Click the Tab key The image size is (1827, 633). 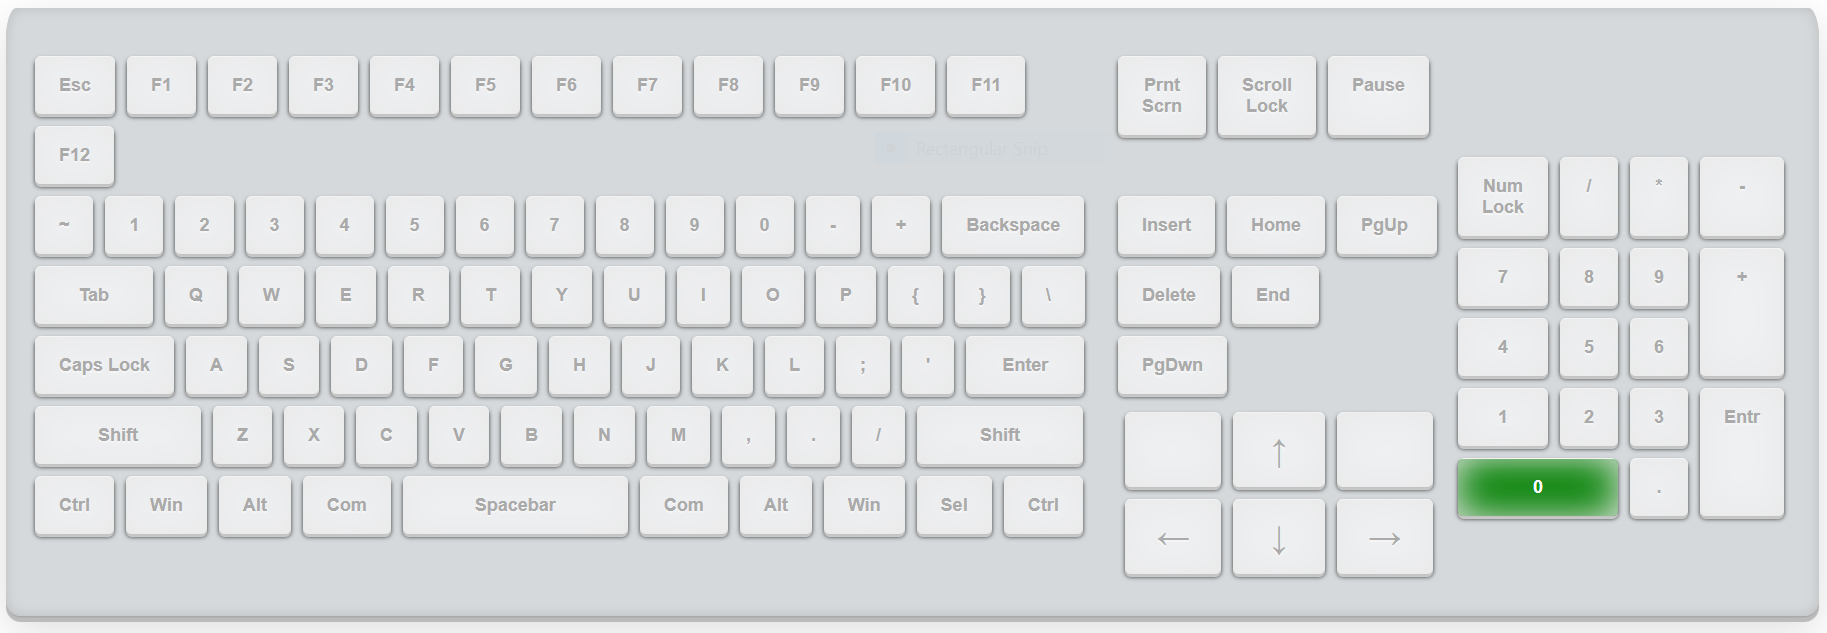click(94, 295)
